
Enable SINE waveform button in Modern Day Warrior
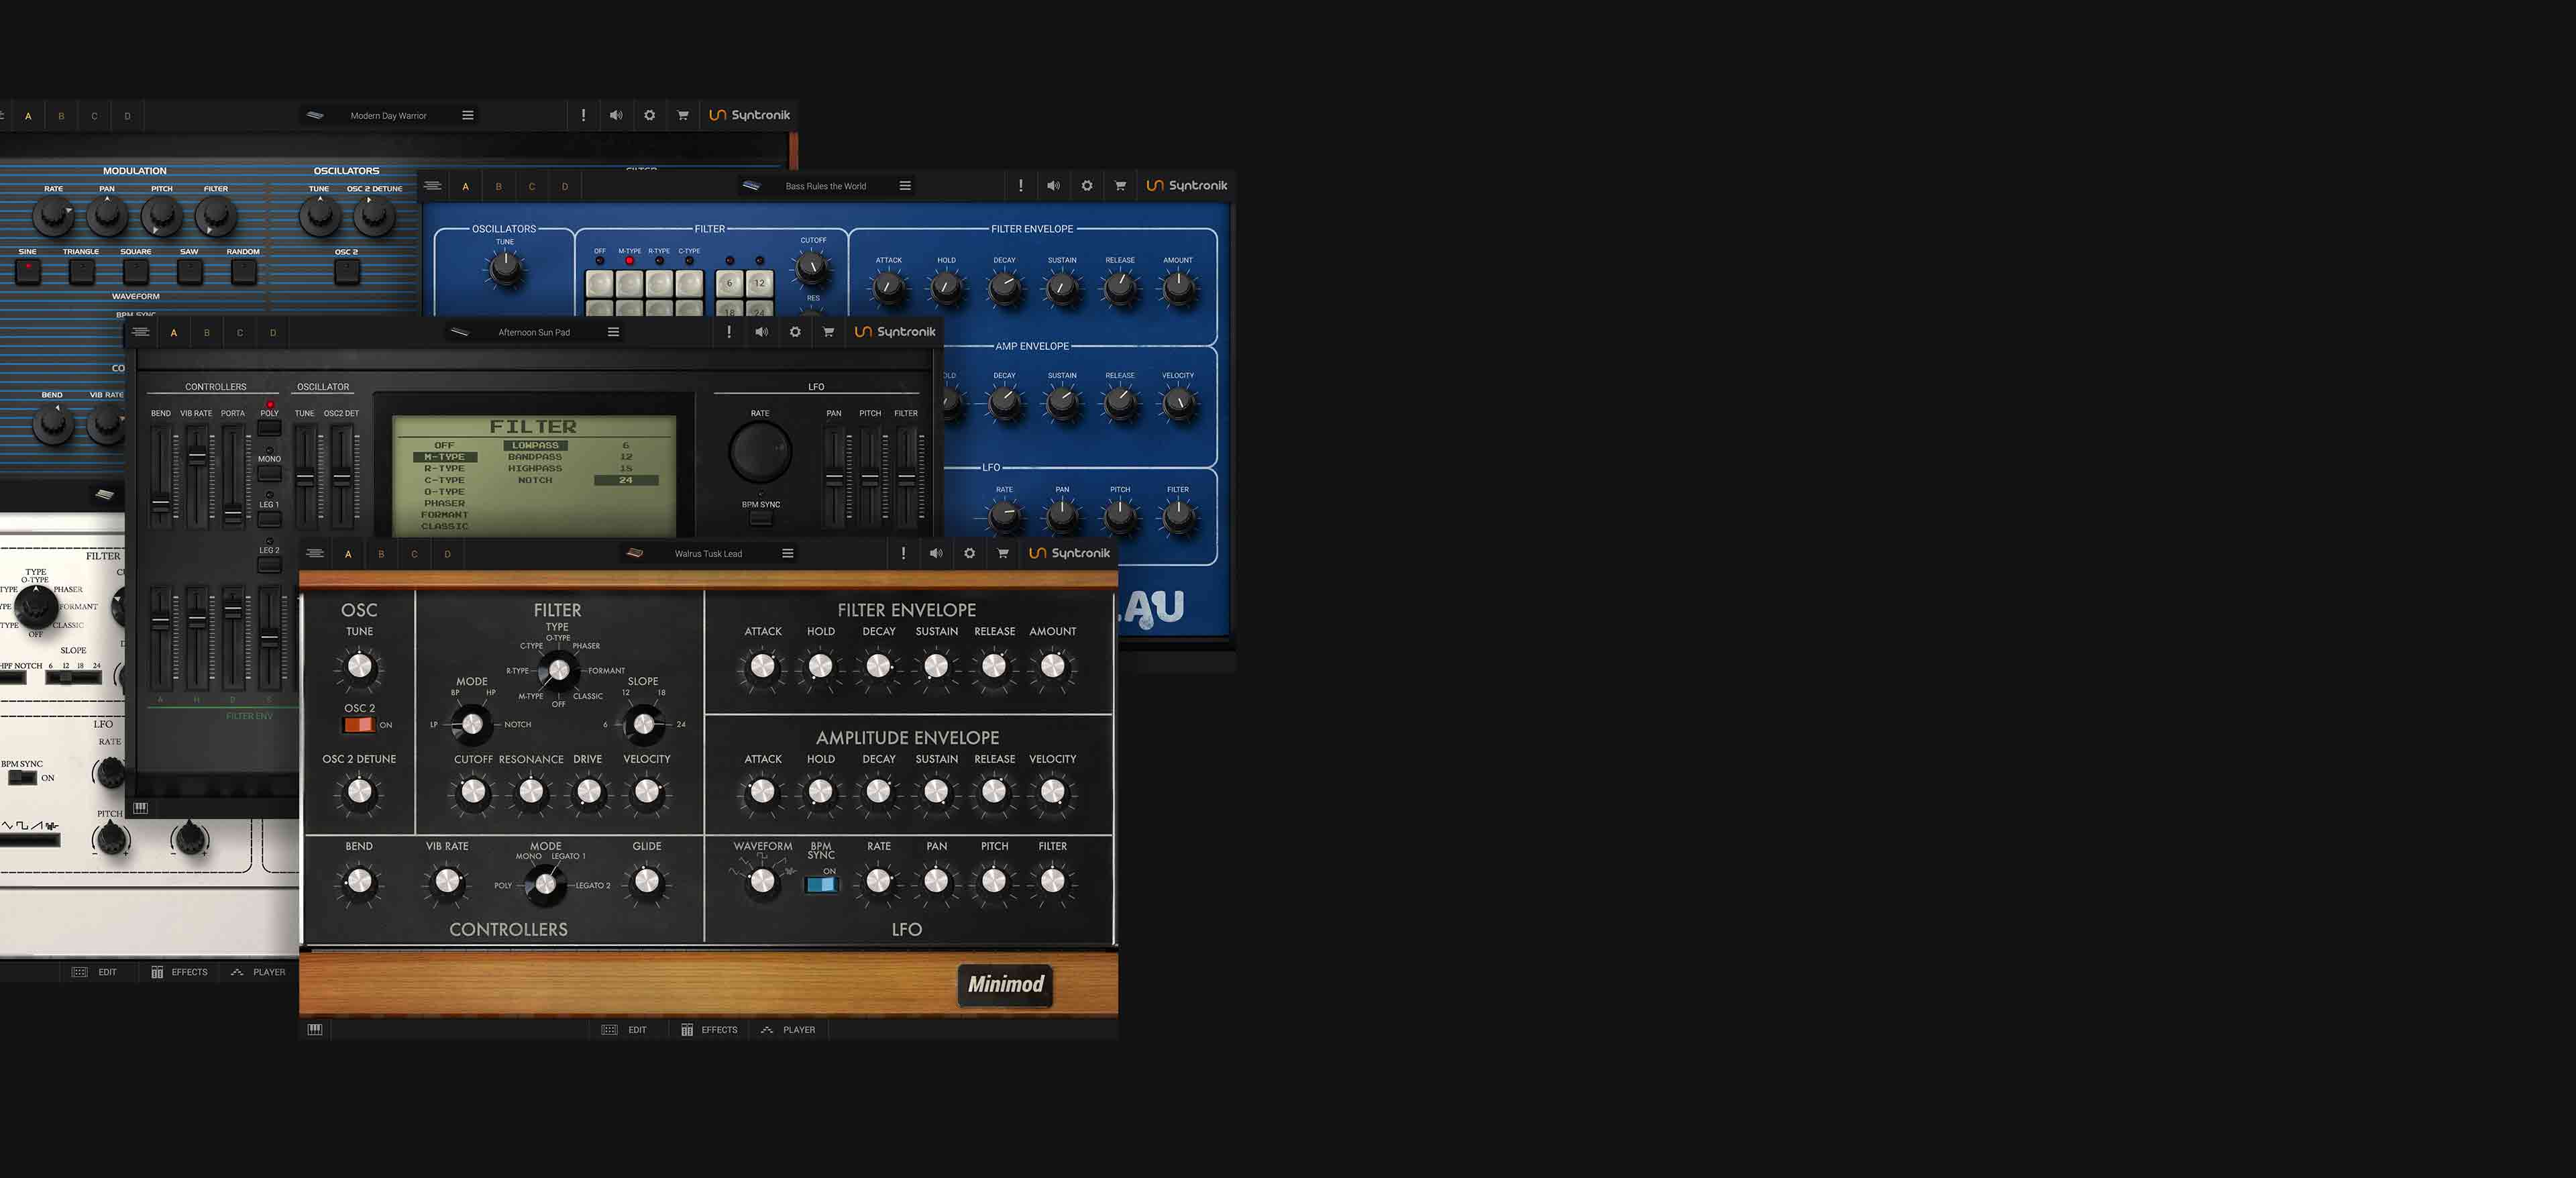28,271
